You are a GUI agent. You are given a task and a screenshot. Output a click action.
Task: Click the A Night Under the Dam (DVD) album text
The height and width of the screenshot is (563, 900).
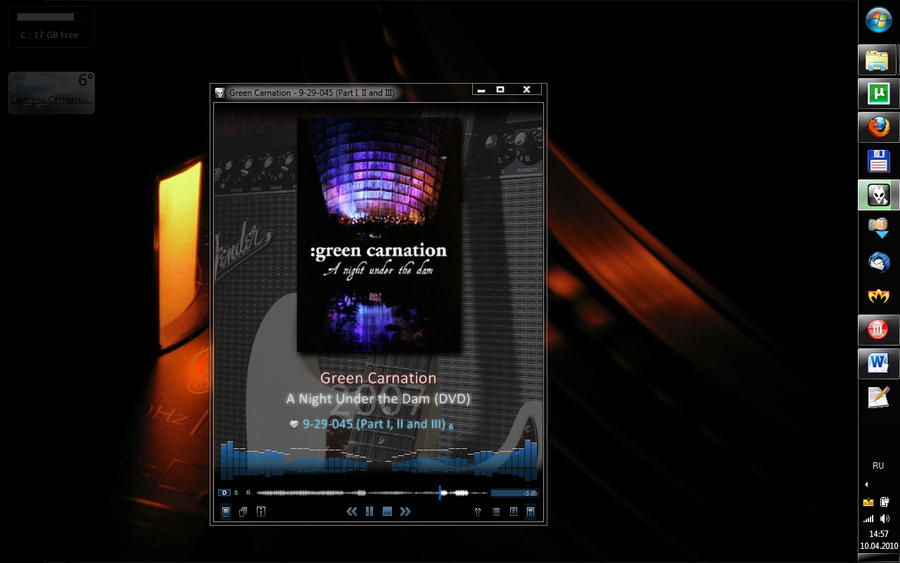click(x=378, y=398)
